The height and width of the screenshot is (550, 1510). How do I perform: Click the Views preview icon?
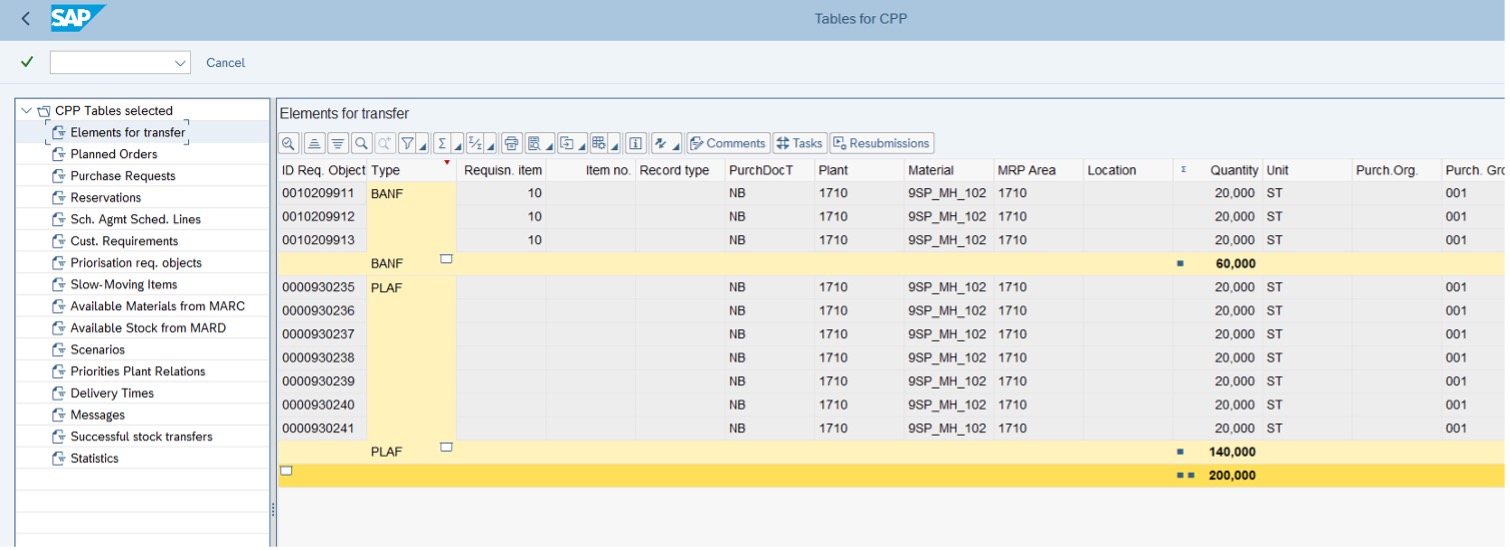click(x=534, y=143)
